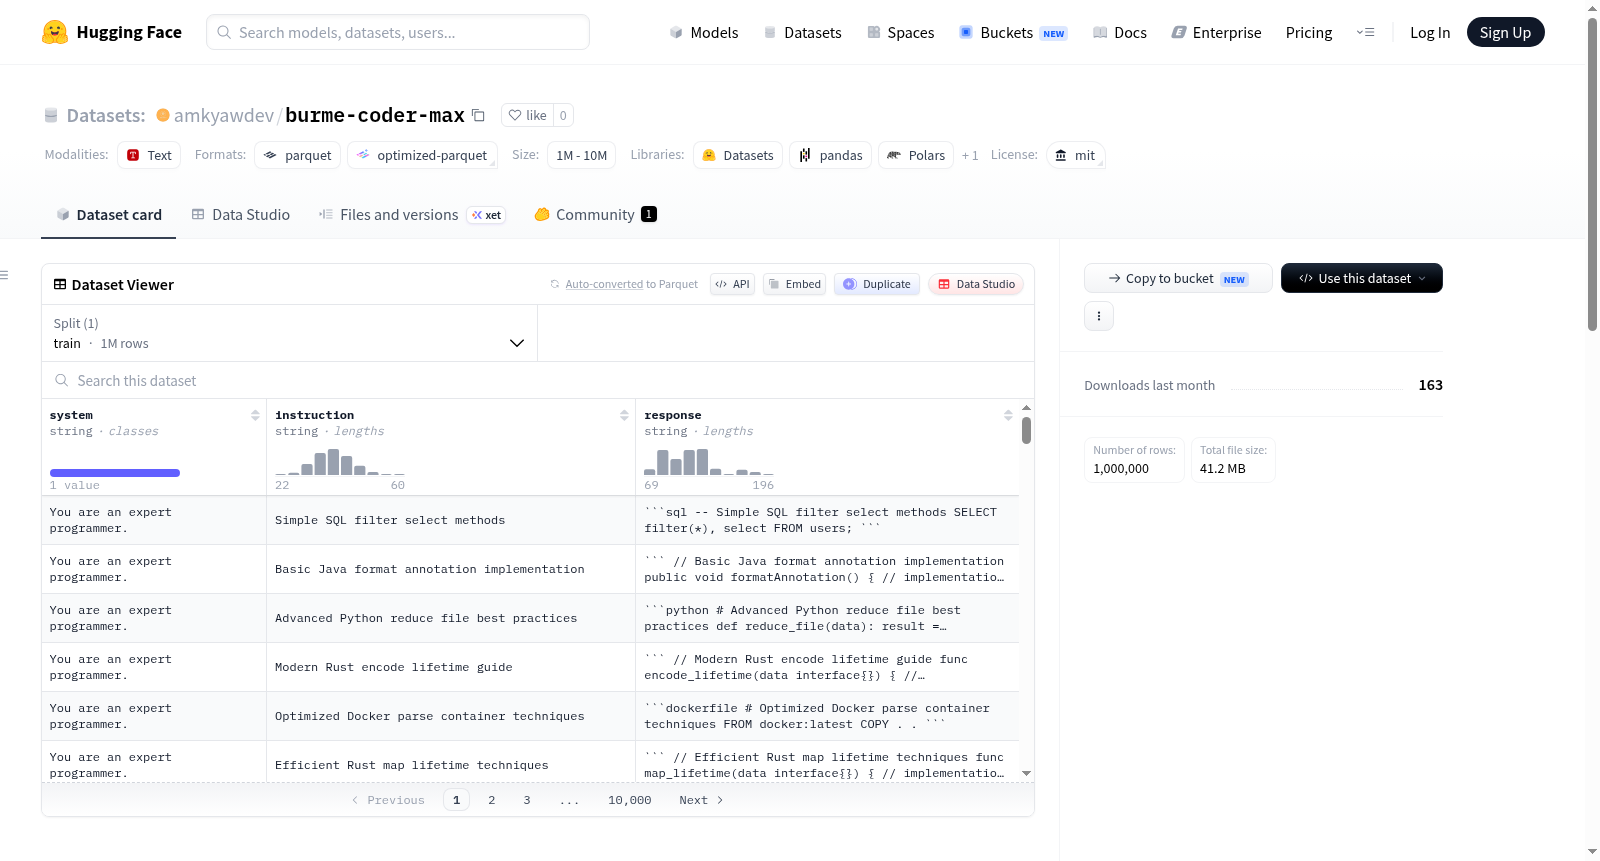
Task: Focus the Search models, datasets, users field
Action: click(x=398, y=32)
